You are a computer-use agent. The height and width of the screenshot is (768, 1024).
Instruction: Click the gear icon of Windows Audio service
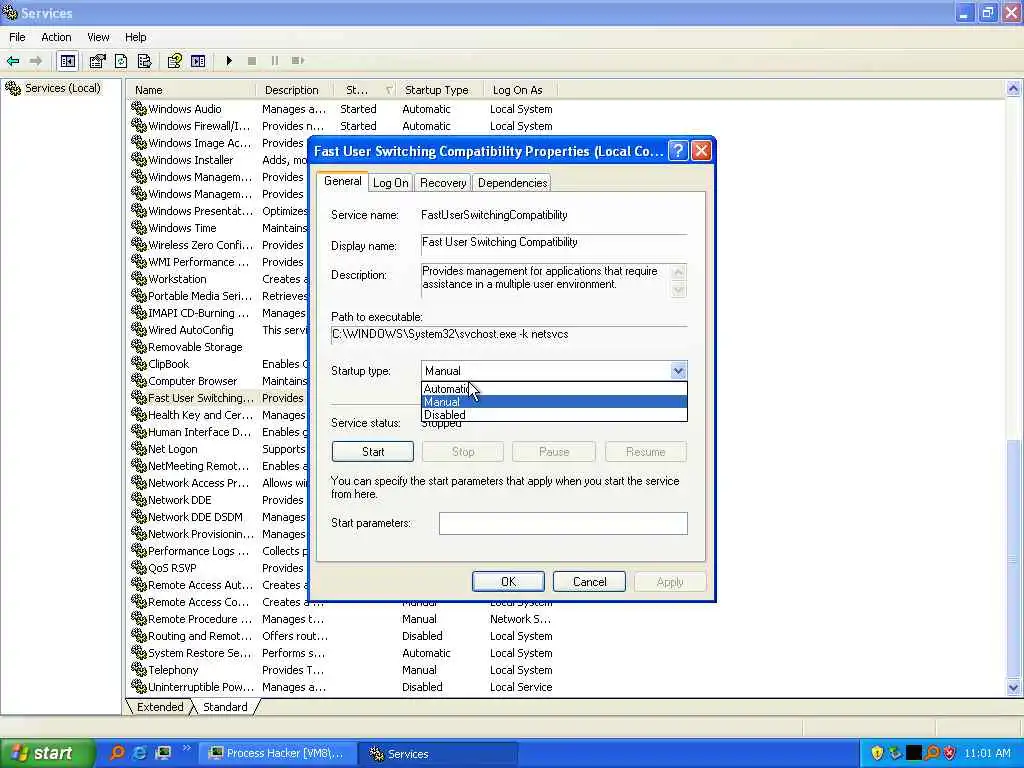click(138, 108)
